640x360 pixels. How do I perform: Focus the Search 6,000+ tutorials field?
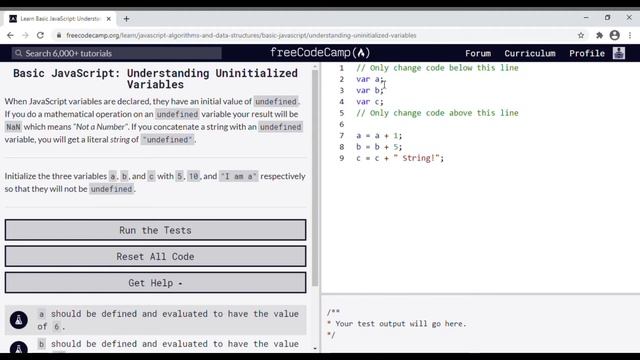tap(117, 53)
